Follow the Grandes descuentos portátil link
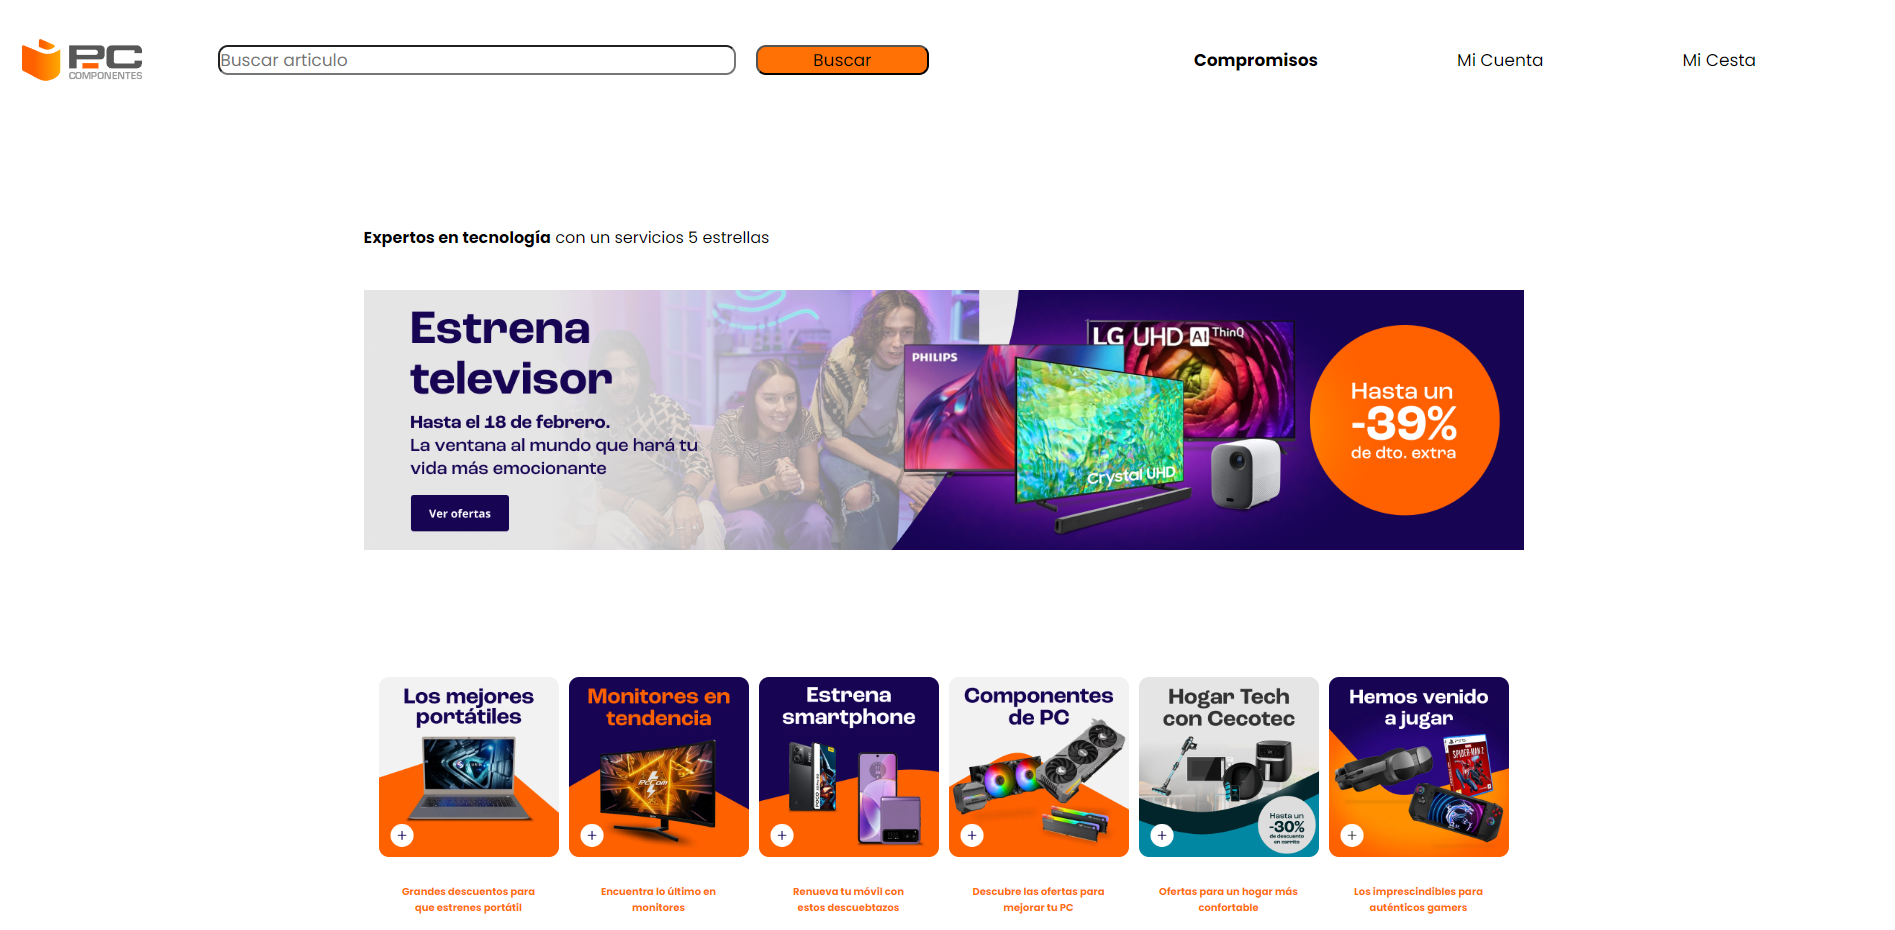The height and width of the screenshot is (930, 1895). tap(468, 899)
